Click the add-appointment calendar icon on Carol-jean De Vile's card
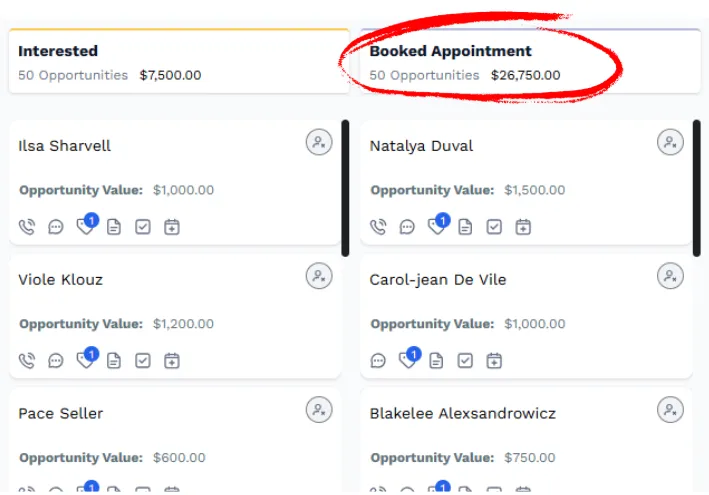The width and height of the screenshot is (709, 495). point(494,360)
